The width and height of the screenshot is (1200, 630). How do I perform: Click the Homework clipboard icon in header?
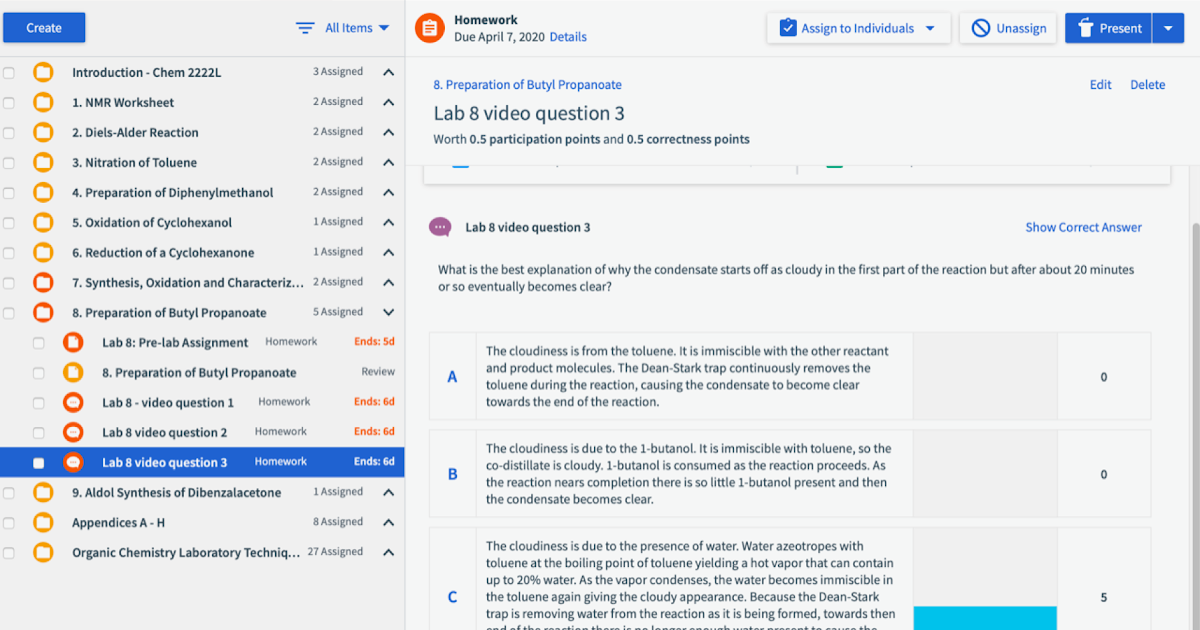click(429, 28)
